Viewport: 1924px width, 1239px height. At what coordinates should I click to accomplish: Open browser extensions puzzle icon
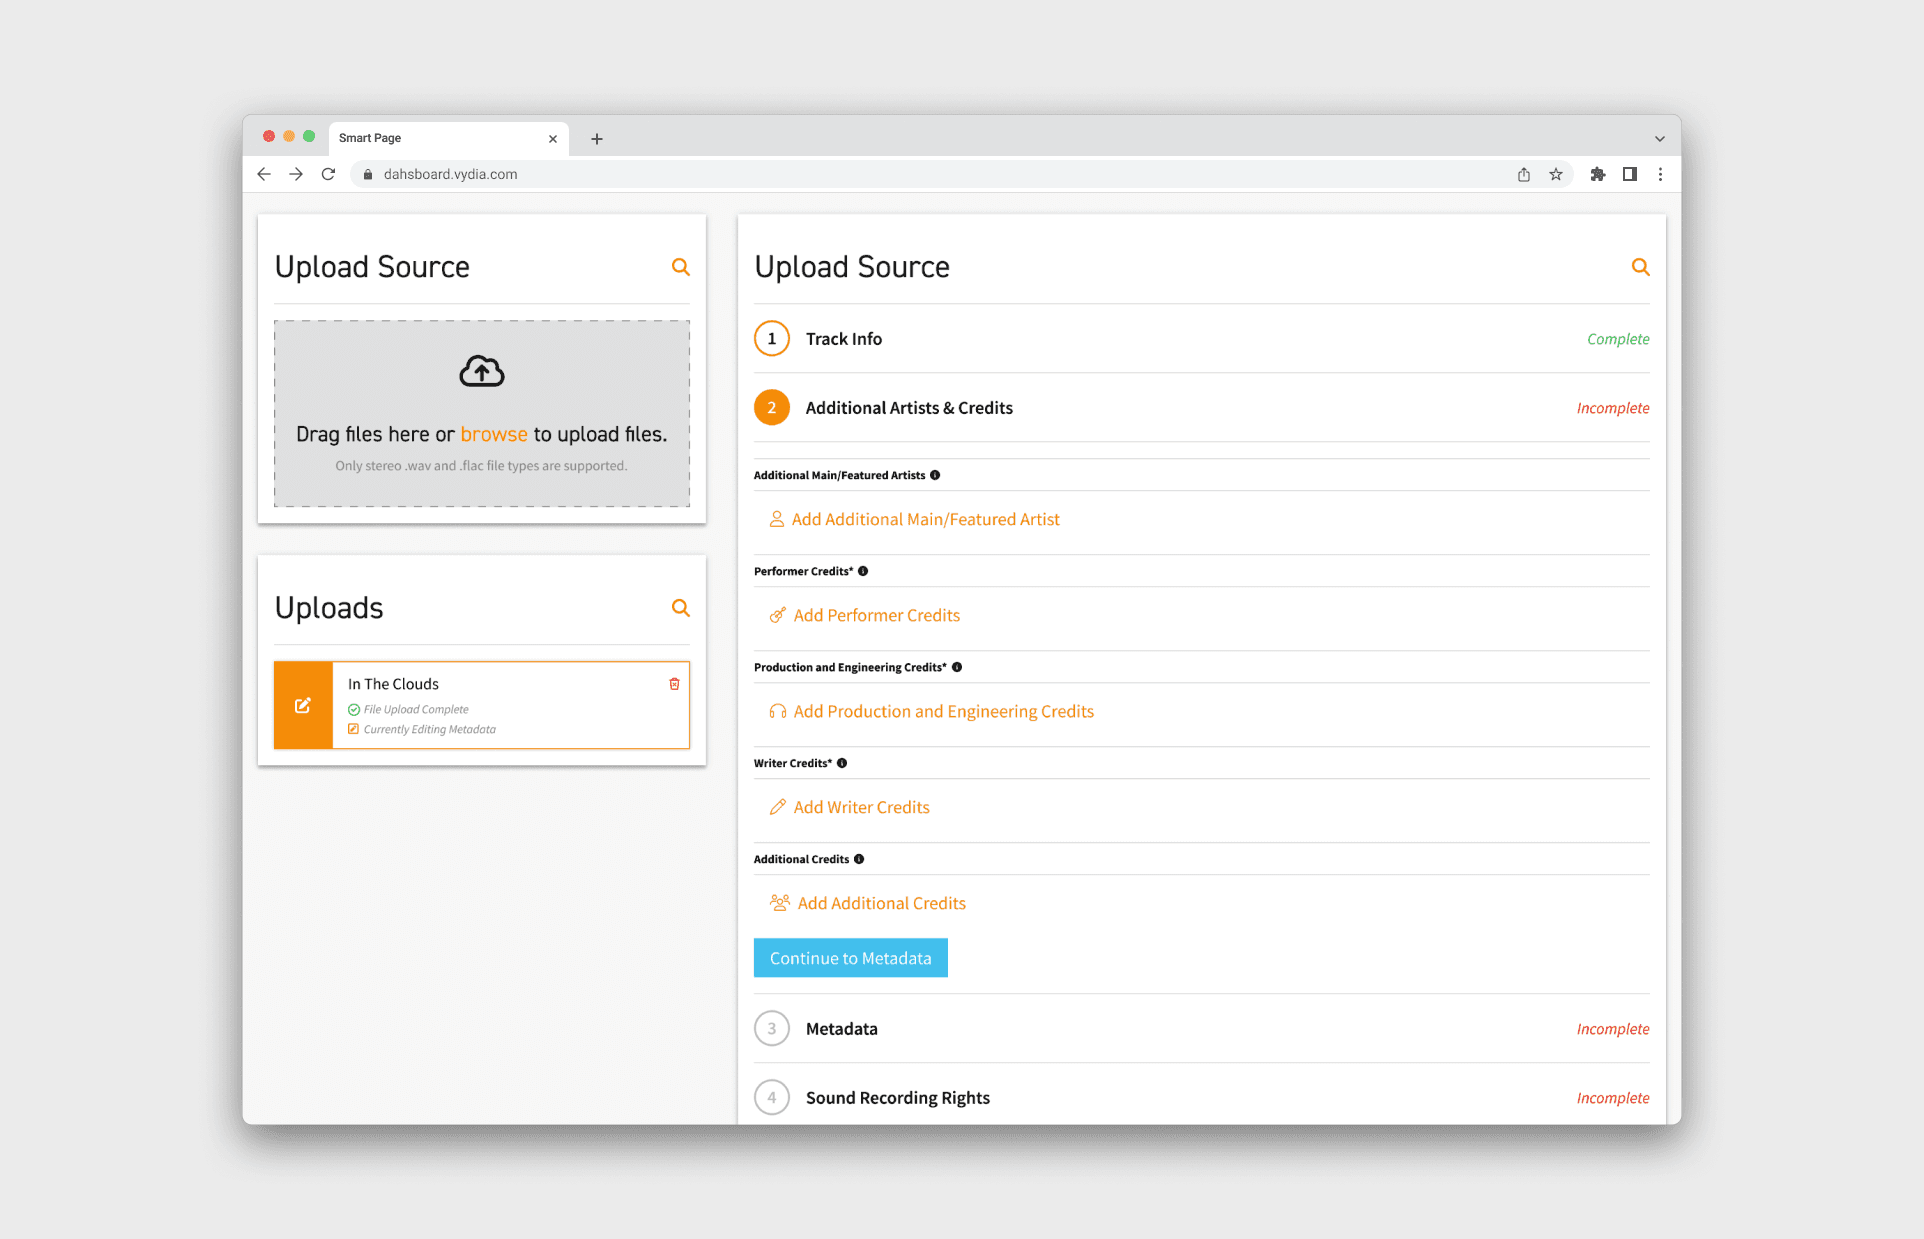coord(1597,174)
